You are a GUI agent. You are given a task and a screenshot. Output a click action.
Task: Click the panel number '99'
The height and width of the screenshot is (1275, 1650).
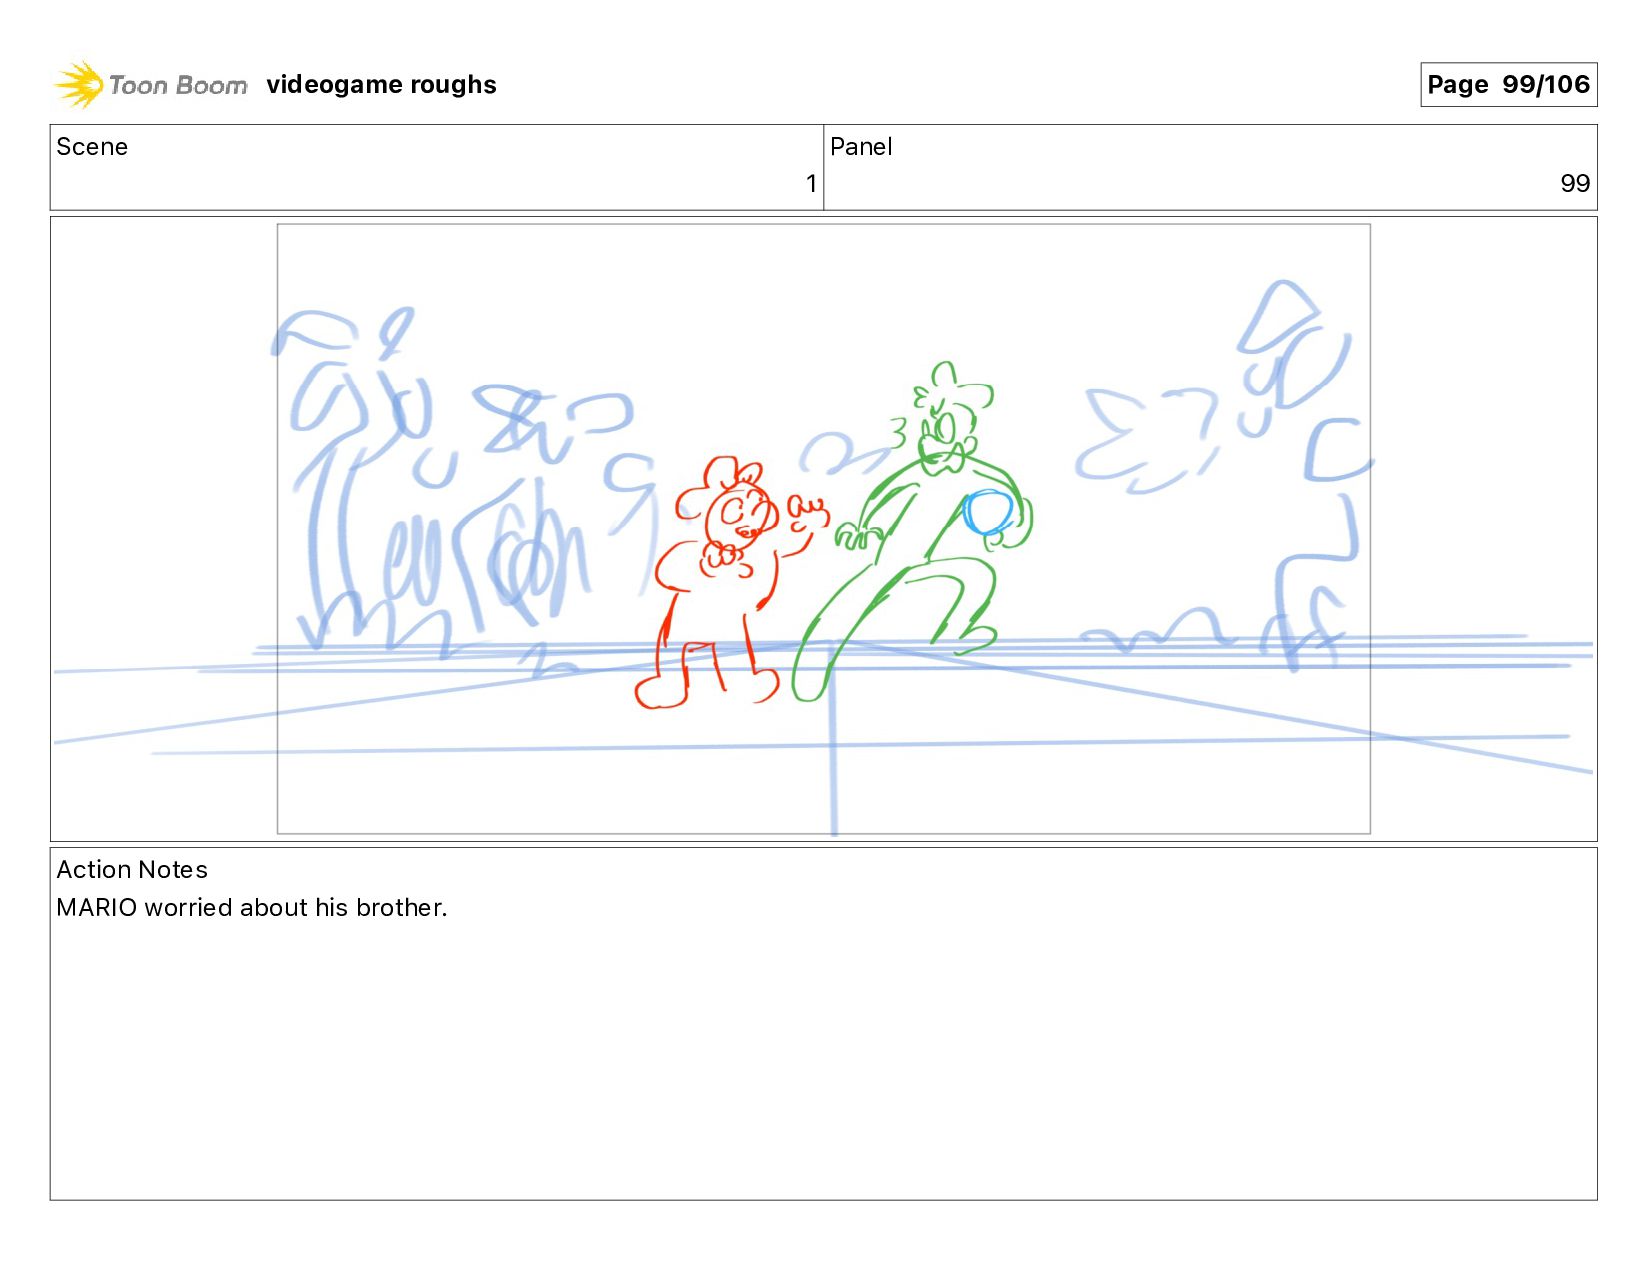pyautogui.click(x=1575, y=184)
